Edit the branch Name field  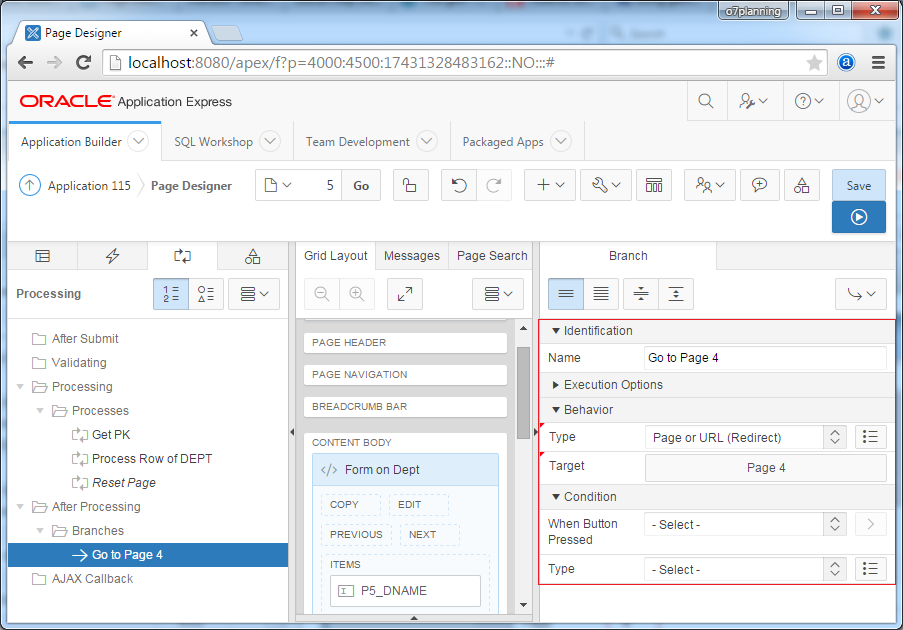point(765,358)
